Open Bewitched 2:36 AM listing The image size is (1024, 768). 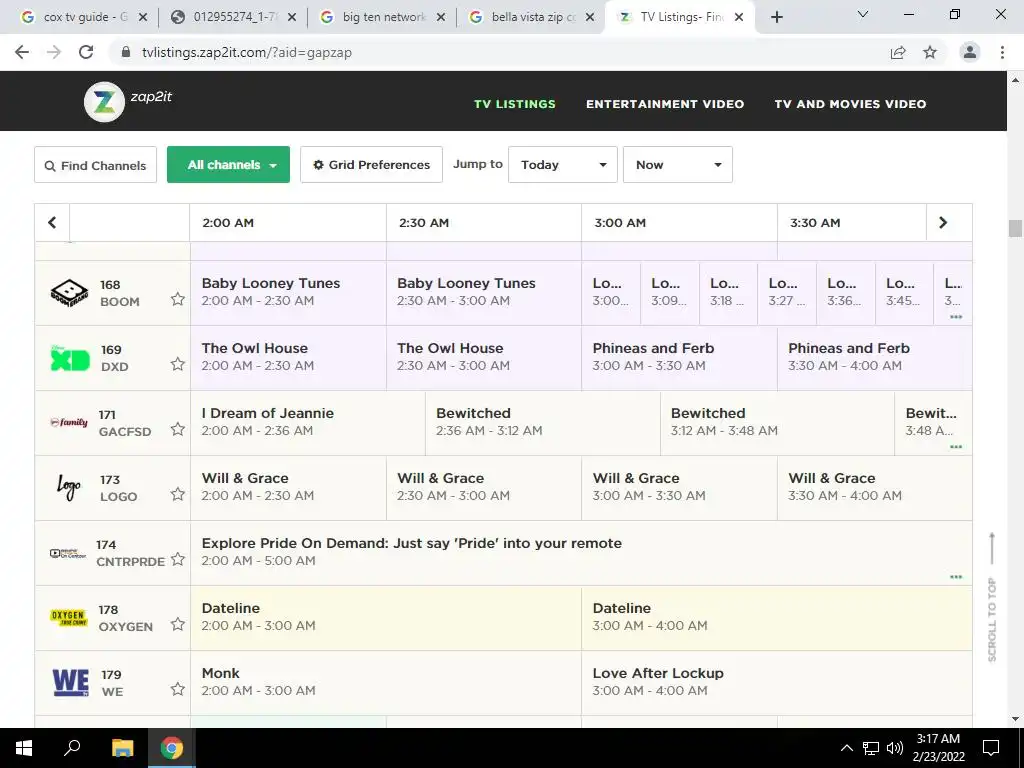[543, 423]
